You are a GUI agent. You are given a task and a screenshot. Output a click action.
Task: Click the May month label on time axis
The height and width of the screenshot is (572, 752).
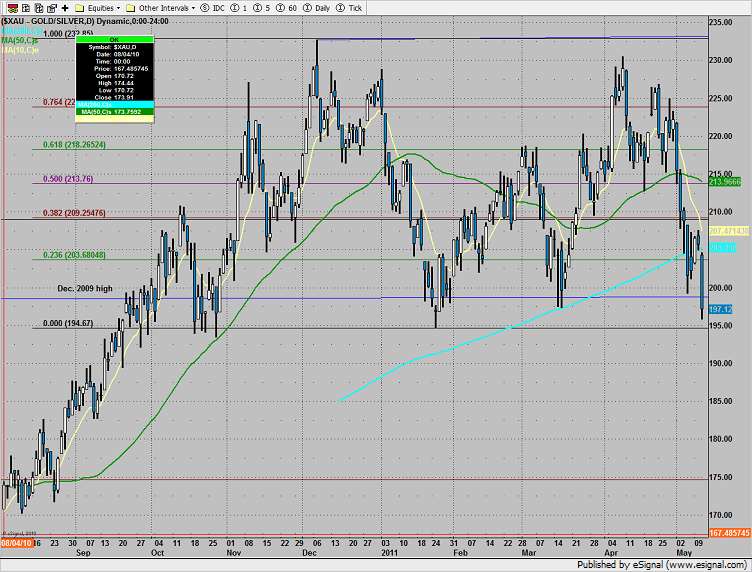click(x=683, y=553)
